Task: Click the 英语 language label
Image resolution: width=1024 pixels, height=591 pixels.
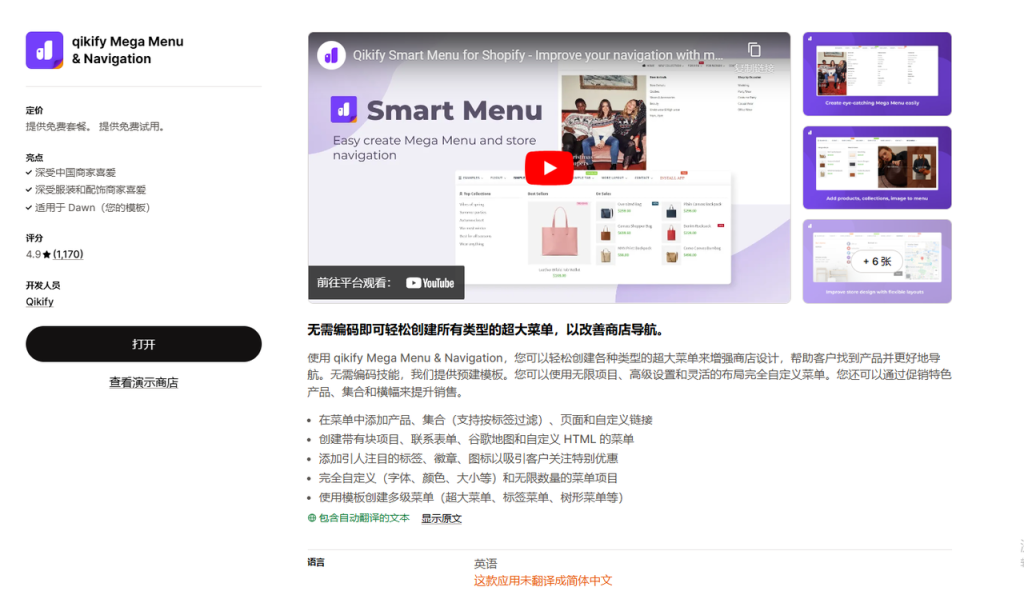Action: coord(484,563)
